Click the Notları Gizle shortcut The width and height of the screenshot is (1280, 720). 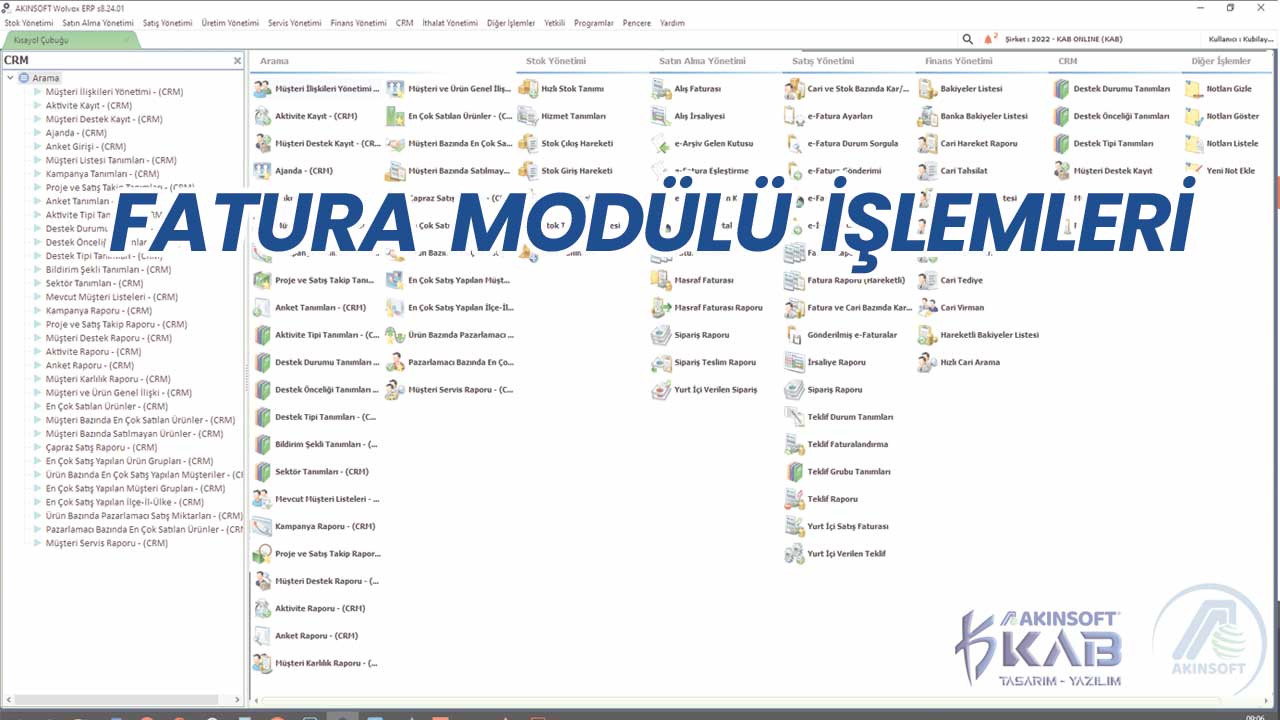(x=1219, y=89)
